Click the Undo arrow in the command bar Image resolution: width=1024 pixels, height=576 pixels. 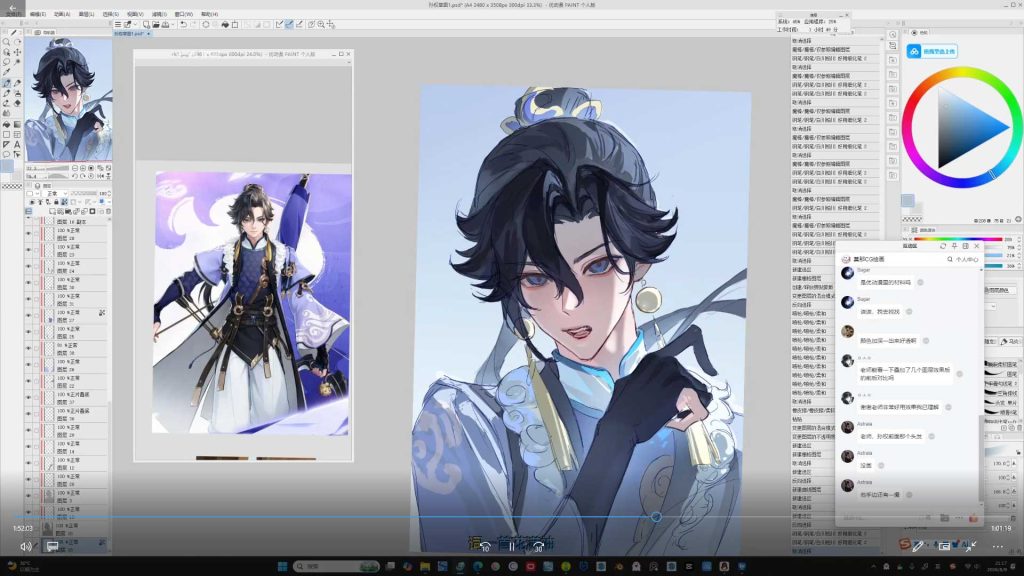click(184, 24)
